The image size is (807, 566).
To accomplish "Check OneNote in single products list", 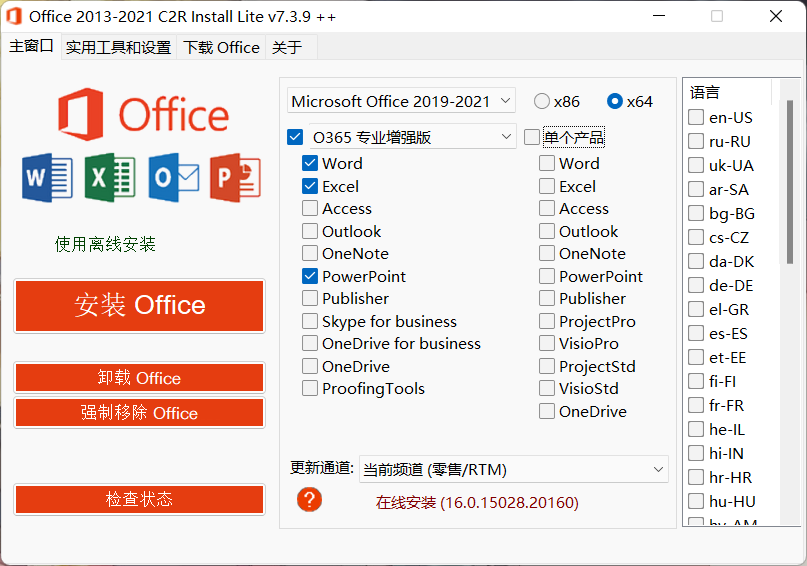I will click(x=547, y=253).
